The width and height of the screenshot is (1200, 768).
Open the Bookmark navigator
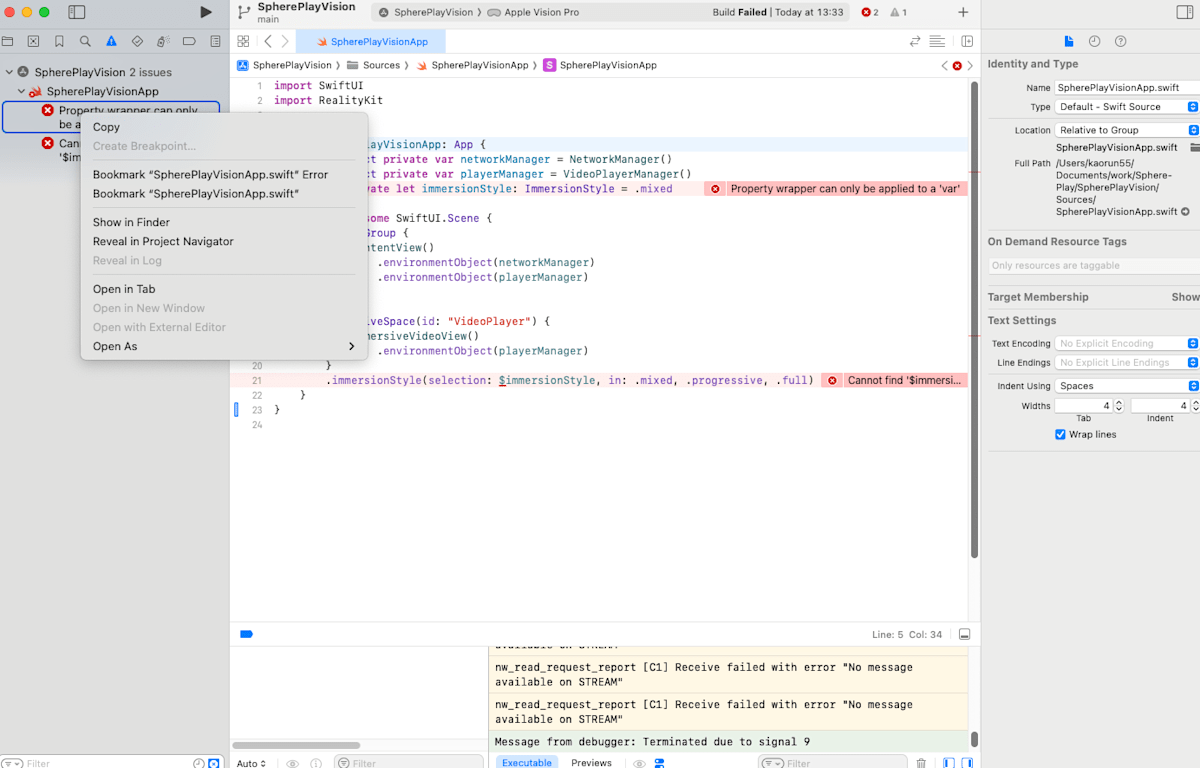59,41
